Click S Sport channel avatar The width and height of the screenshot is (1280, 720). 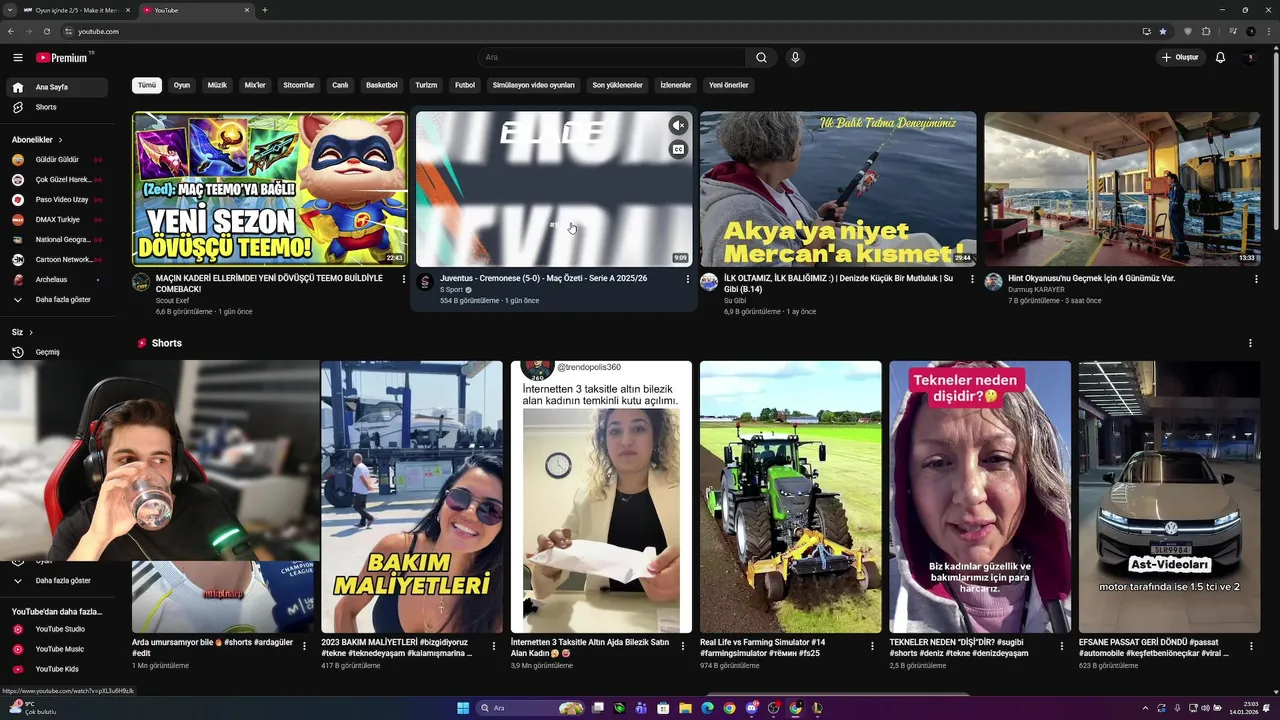pyautogui.click(x=425, y=282)
